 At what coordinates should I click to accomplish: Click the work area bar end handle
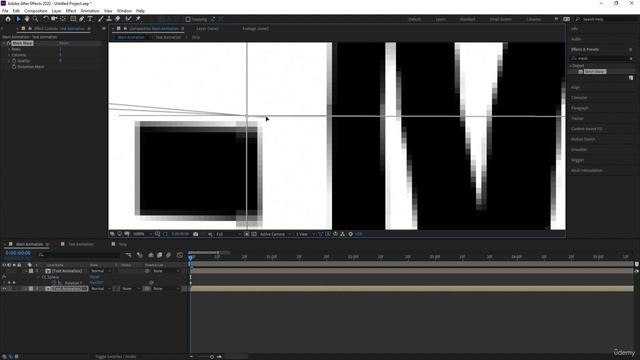click(218, 253)
